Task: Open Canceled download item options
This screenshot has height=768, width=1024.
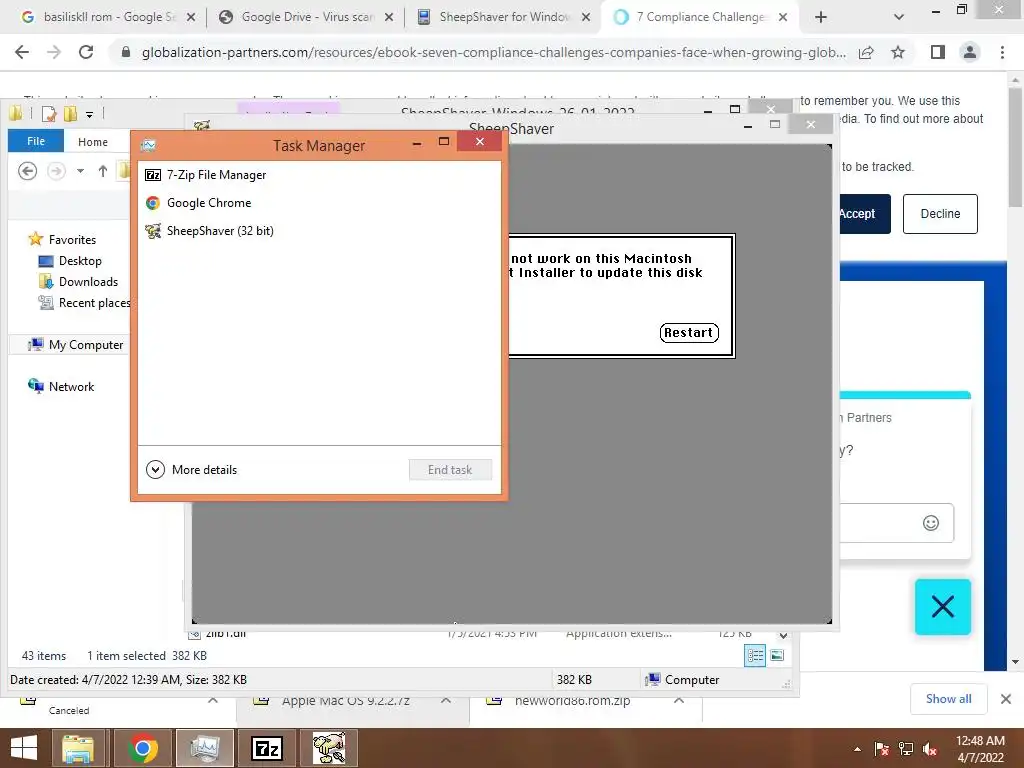Action: tap(212, 700)
